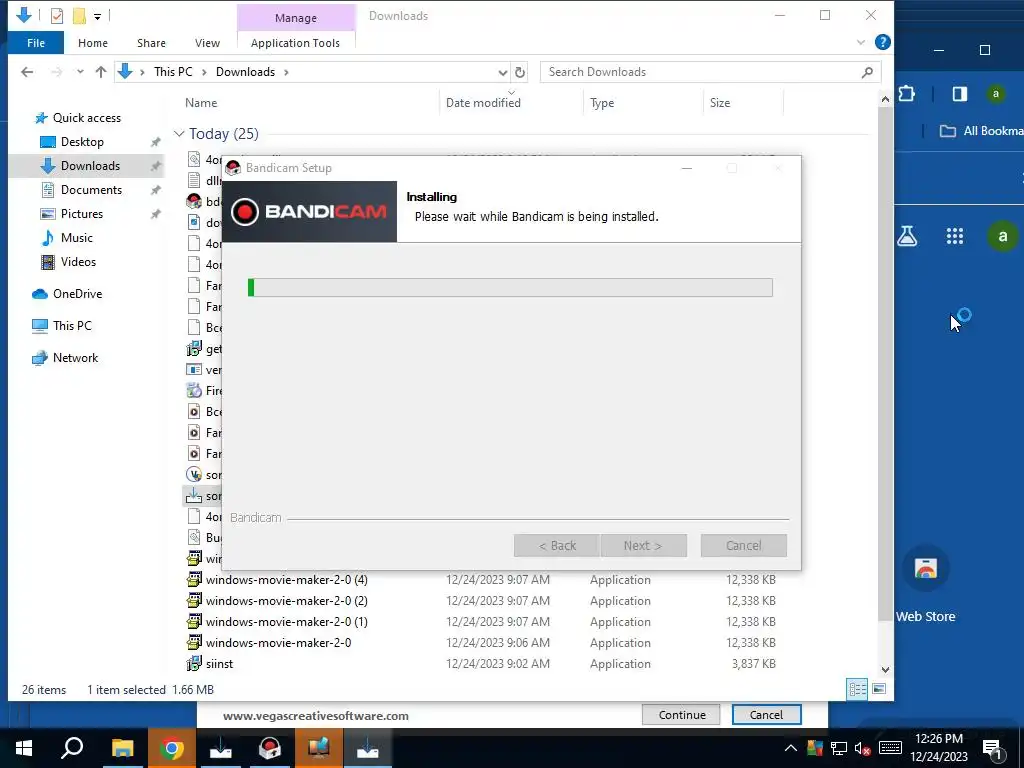
Task: Toggle Chrome side panel icon
Action: (959, 94)
